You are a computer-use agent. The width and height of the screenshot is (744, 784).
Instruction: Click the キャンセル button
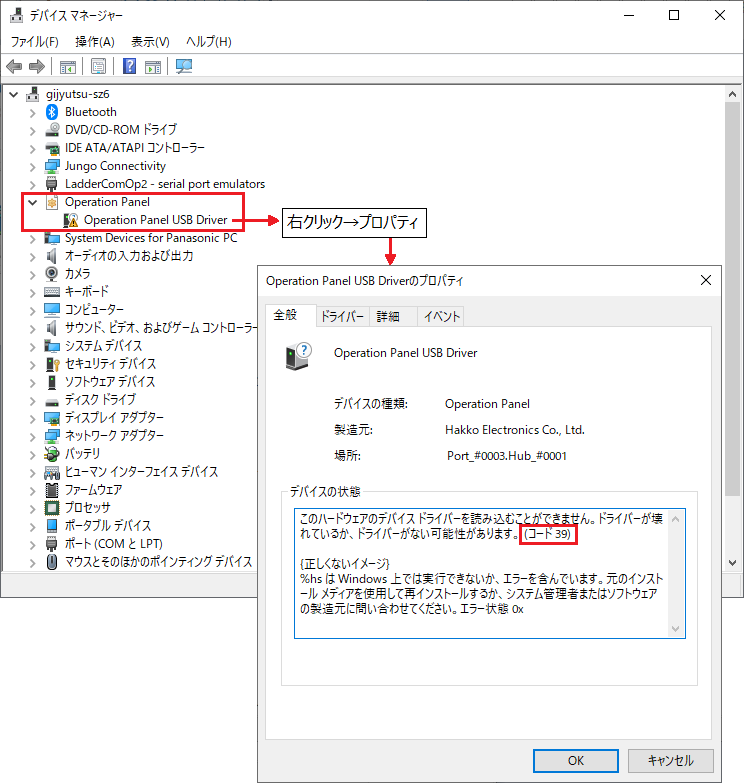coord(670,760)
